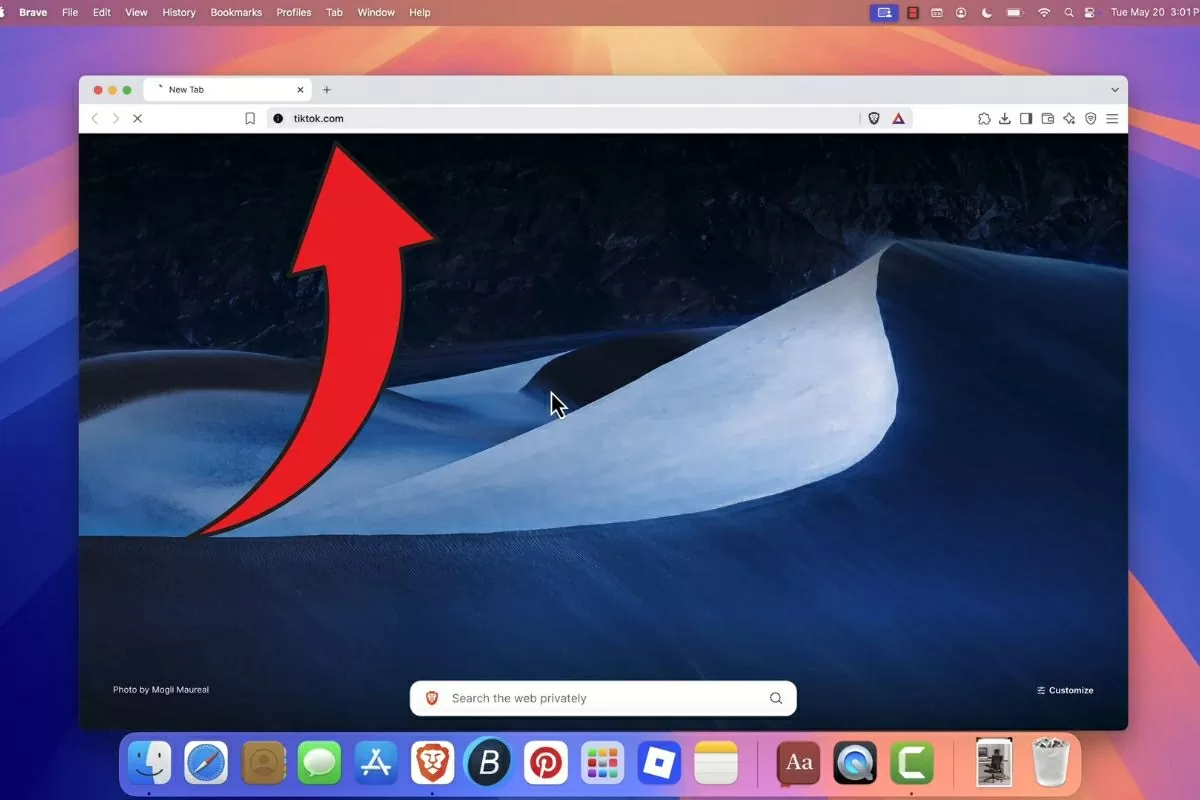The width and height of the screenshot is (1200, 800).
Task: Open the window list dropdown chevron
Action: (x=1115, y=89)
